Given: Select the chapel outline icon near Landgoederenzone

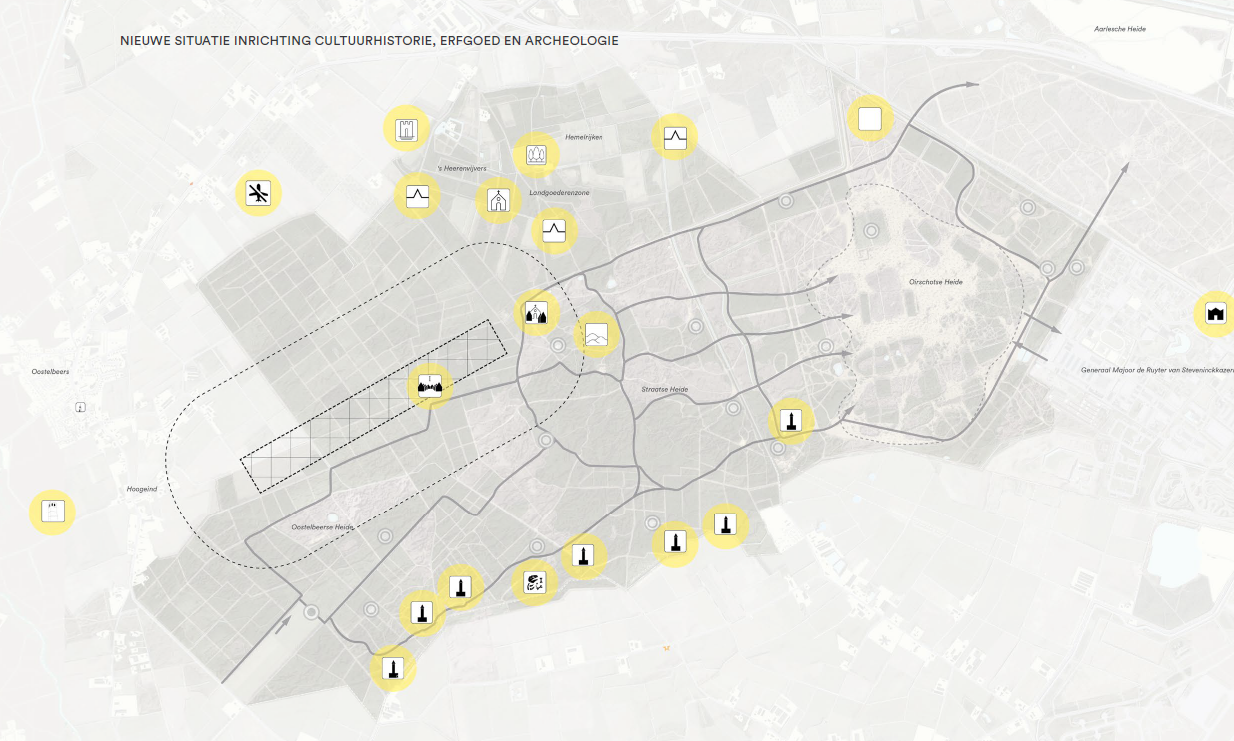Looking at the screenshot, I should point(498,201).
